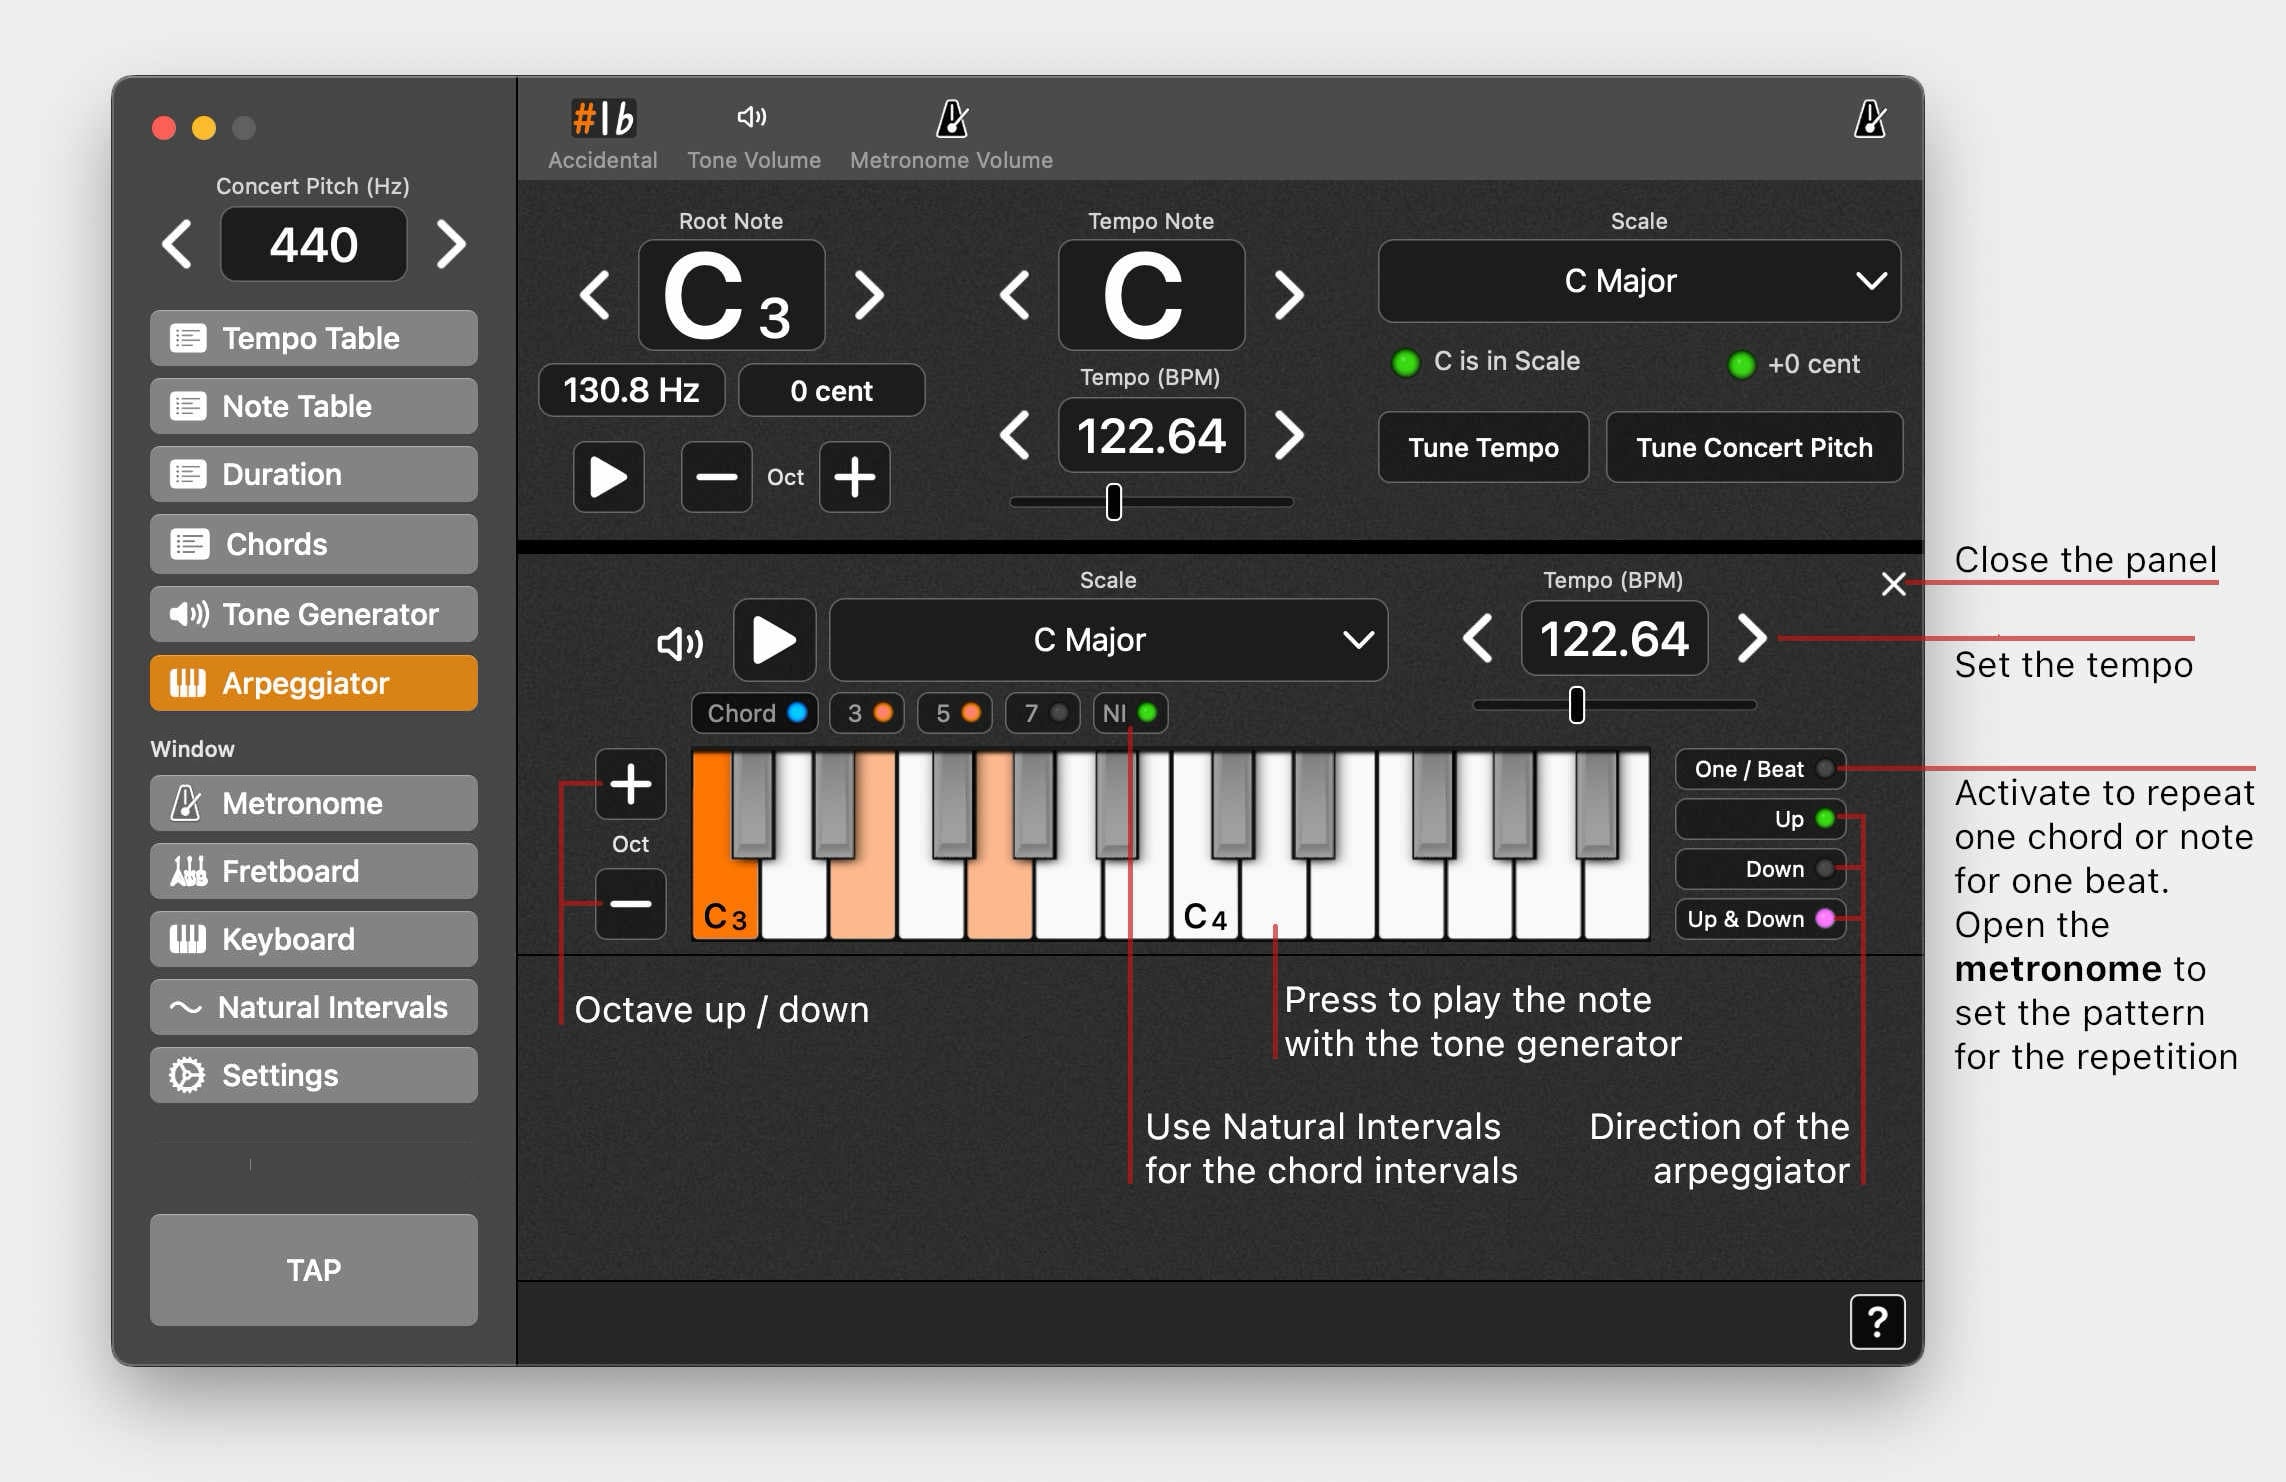Click the Metronome Volume icon
This screenshot has height=1482, width=2286.
951,120
